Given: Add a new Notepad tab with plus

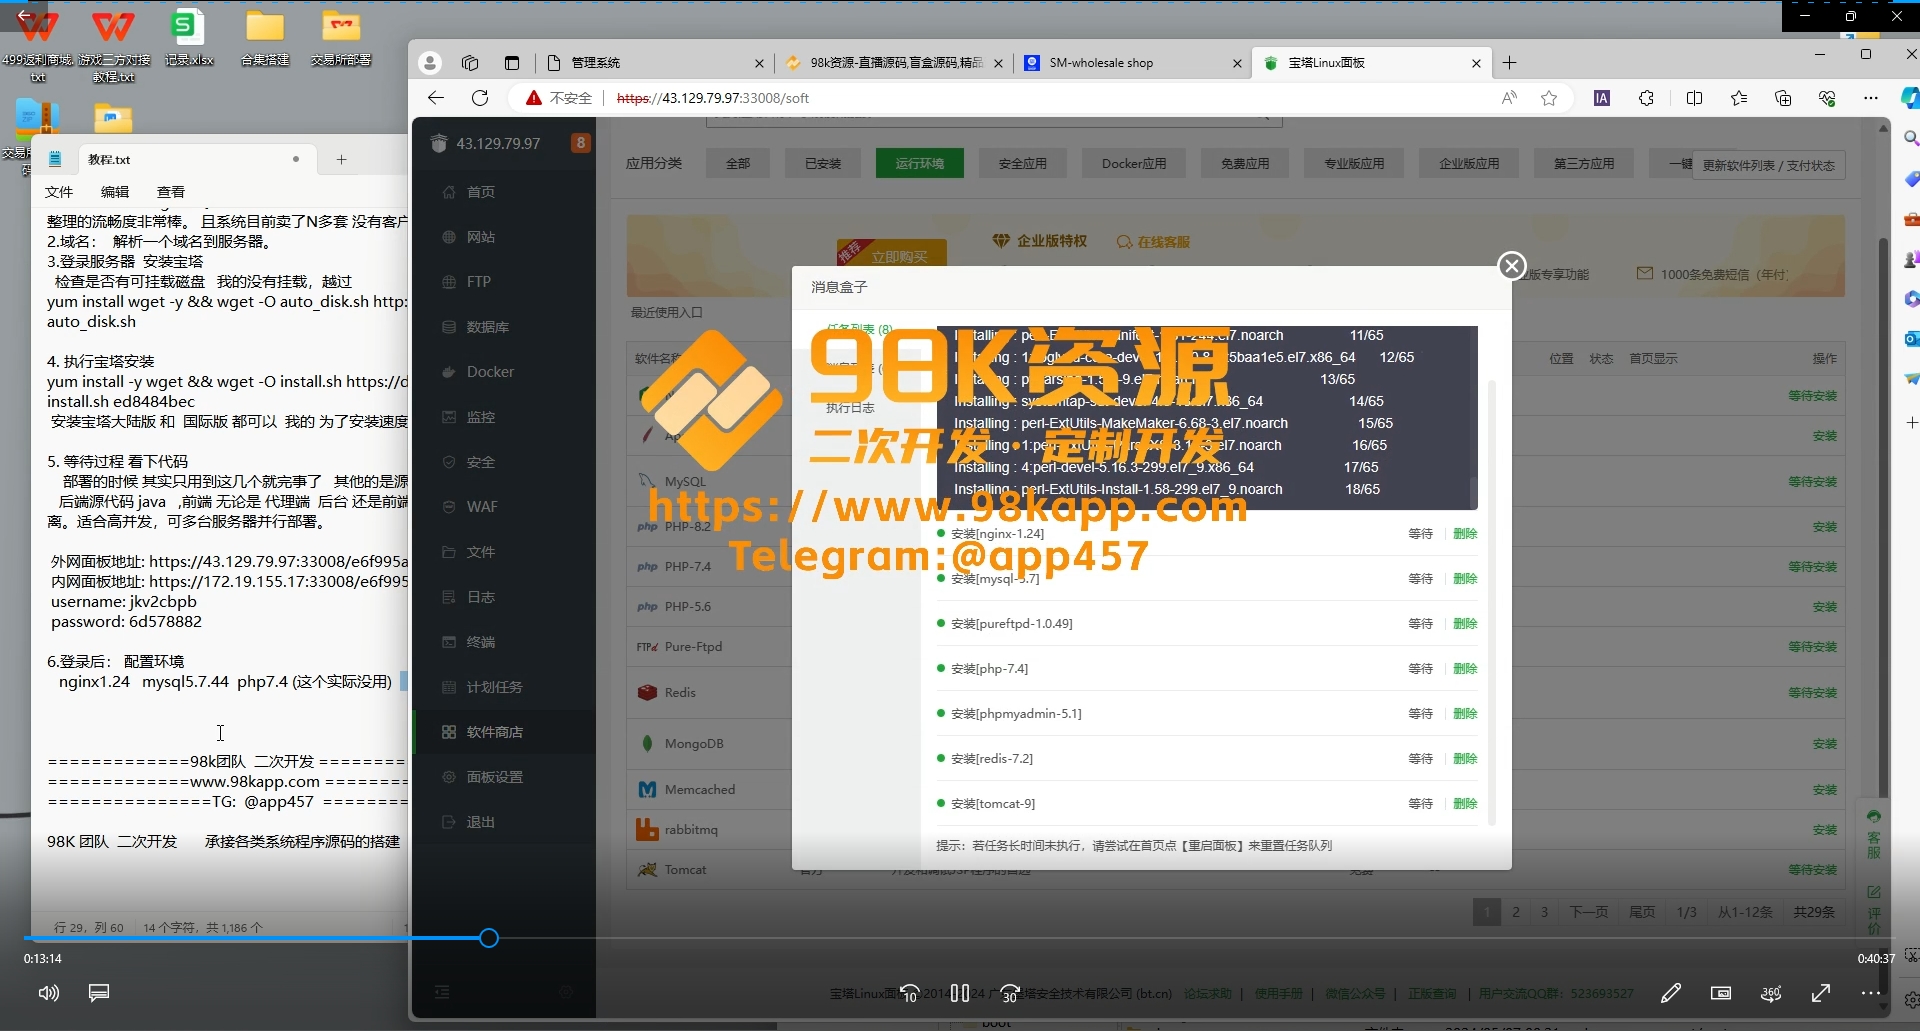Looking at the screenshot, I should point(341,159).
